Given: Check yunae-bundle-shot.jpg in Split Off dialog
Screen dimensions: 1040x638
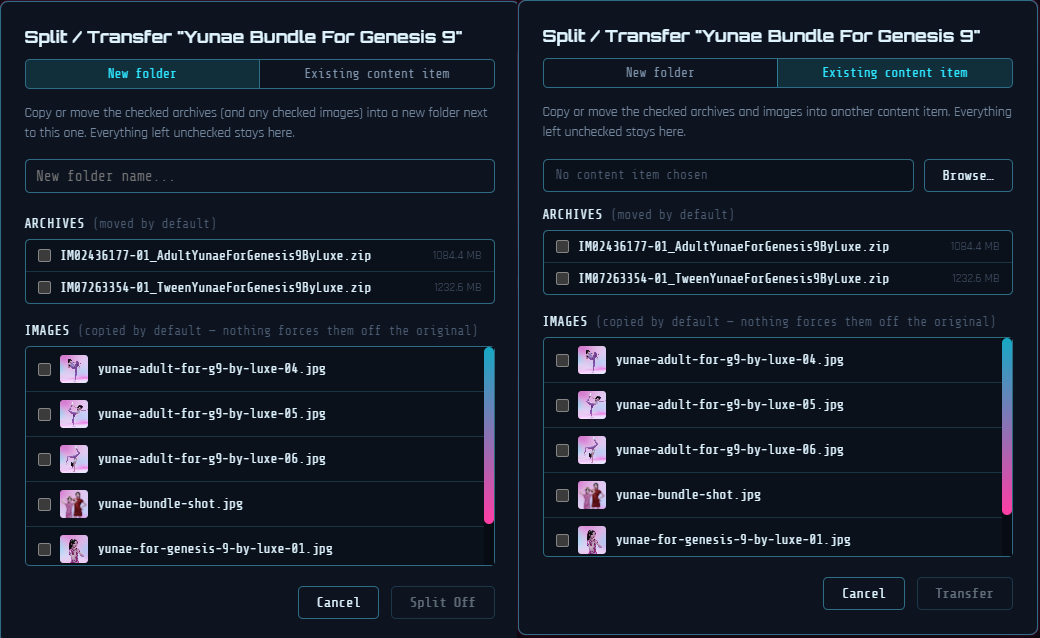Looking at the screenshot, I should click(44, 505).
